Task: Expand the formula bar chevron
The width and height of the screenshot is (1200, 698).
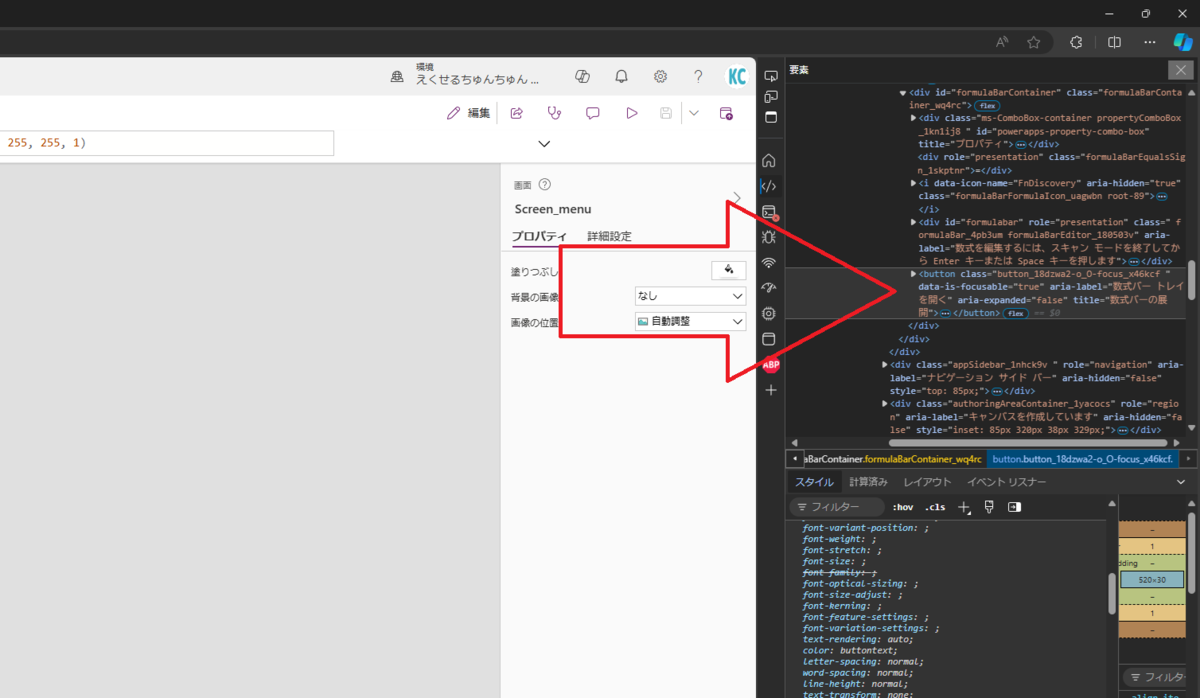Action: point(544,144)
